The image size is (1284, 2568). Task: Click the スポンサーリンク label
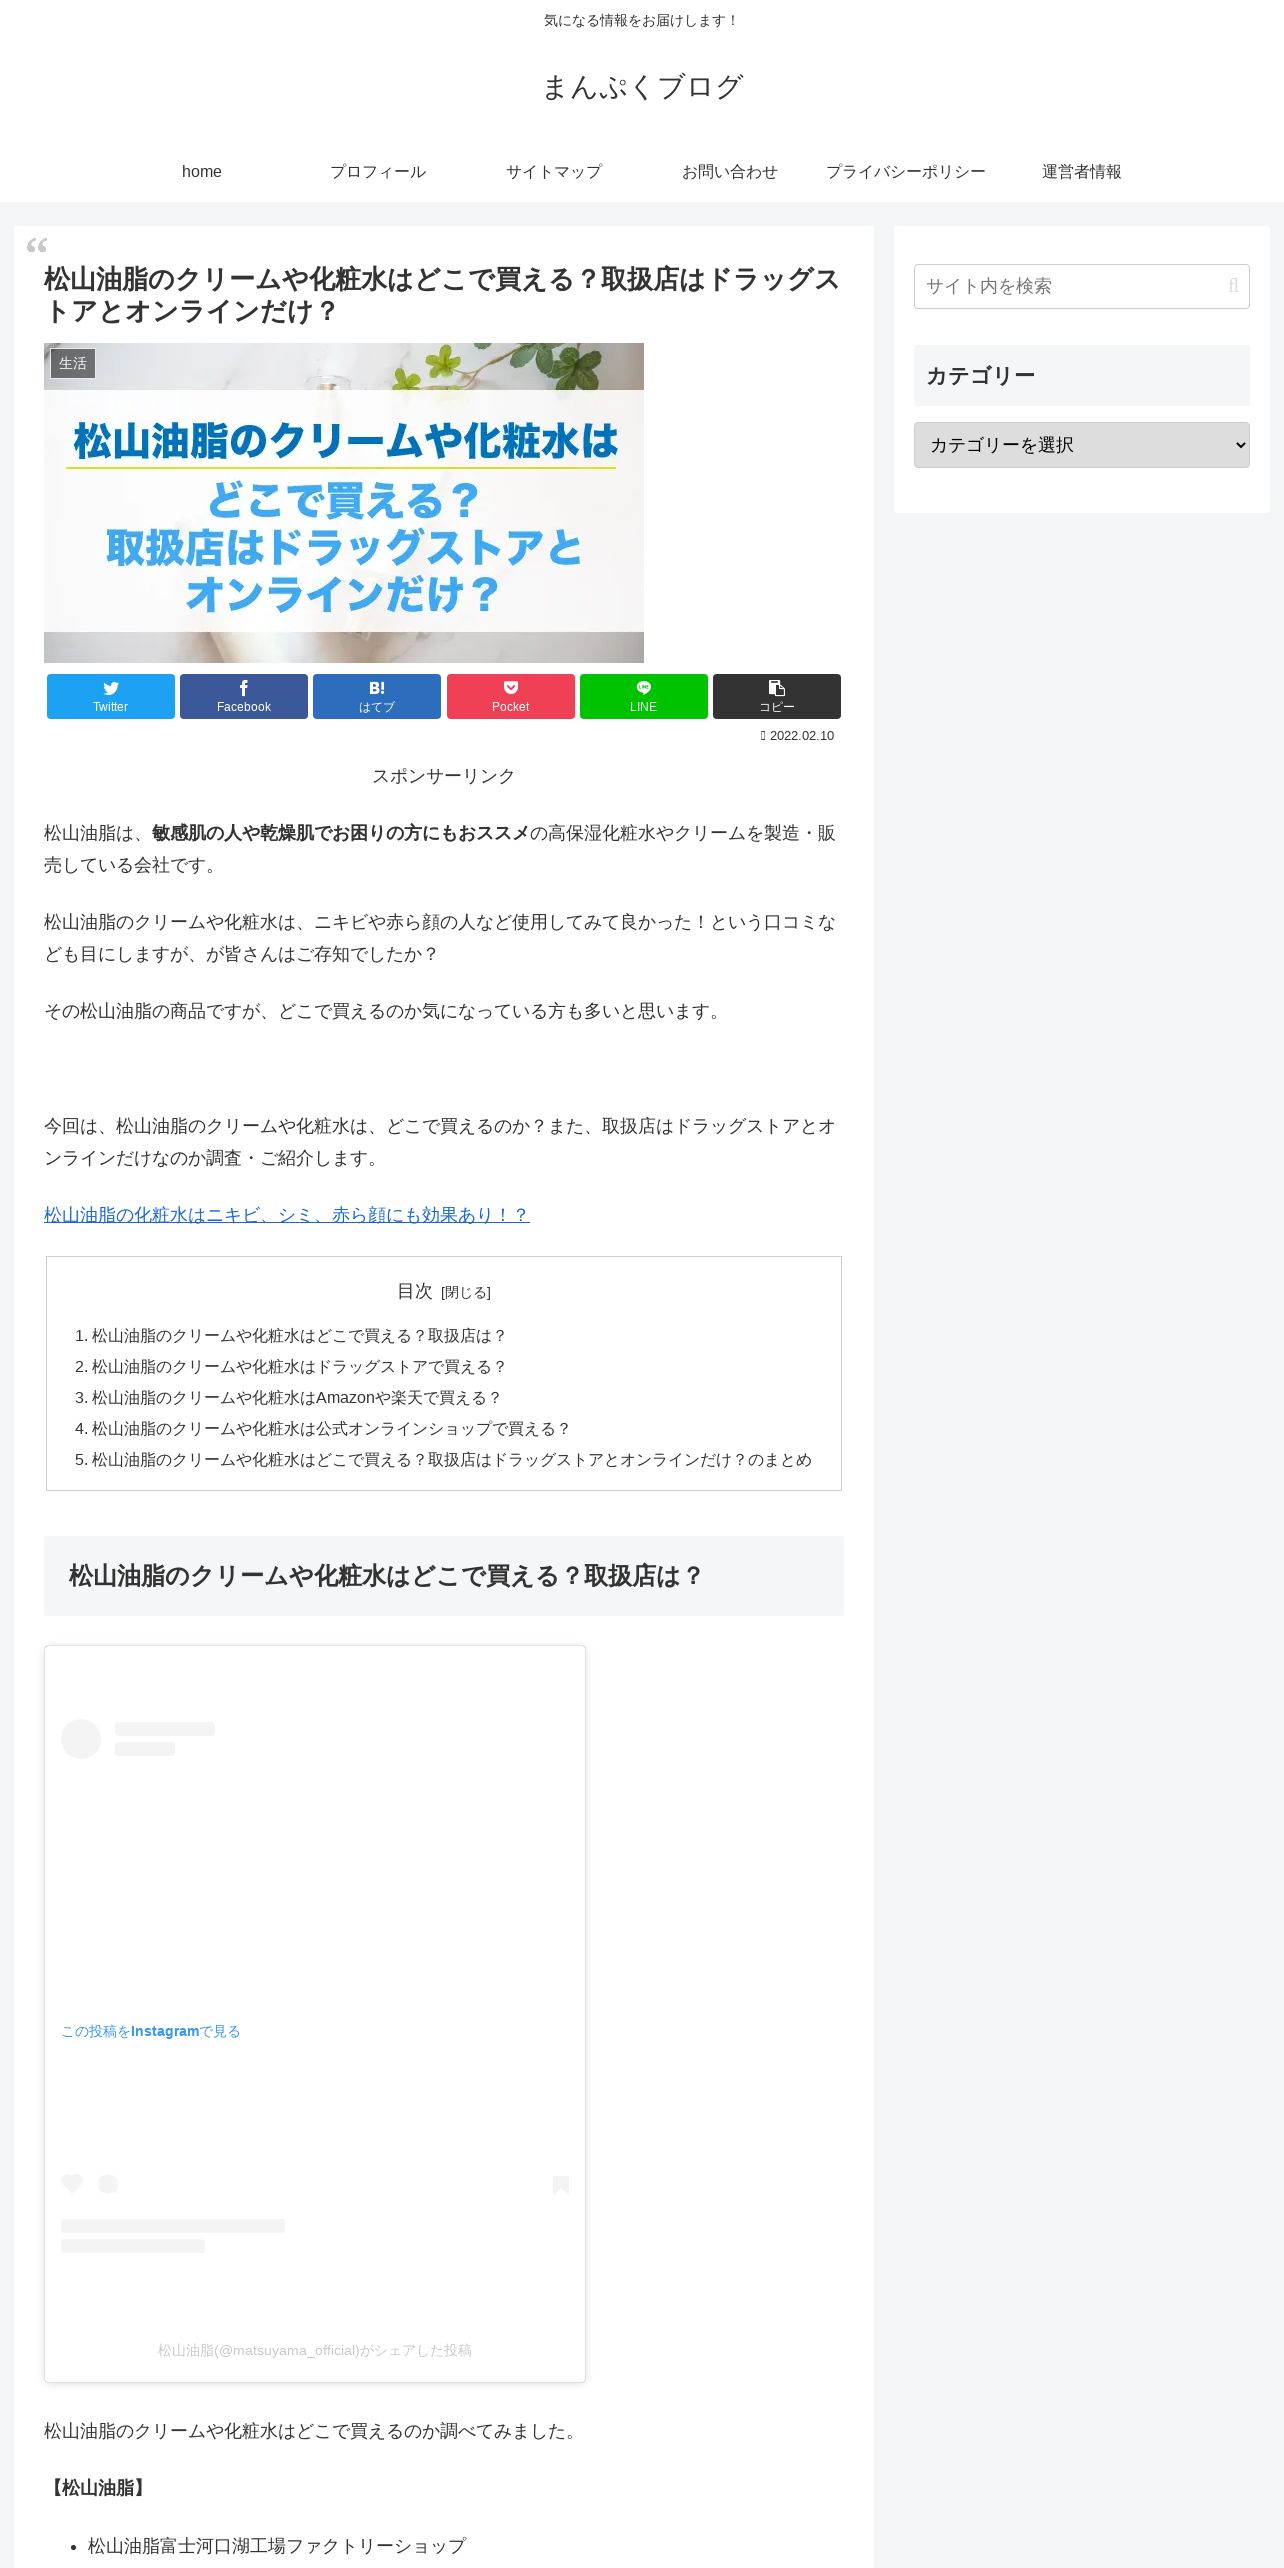[444, 776]
